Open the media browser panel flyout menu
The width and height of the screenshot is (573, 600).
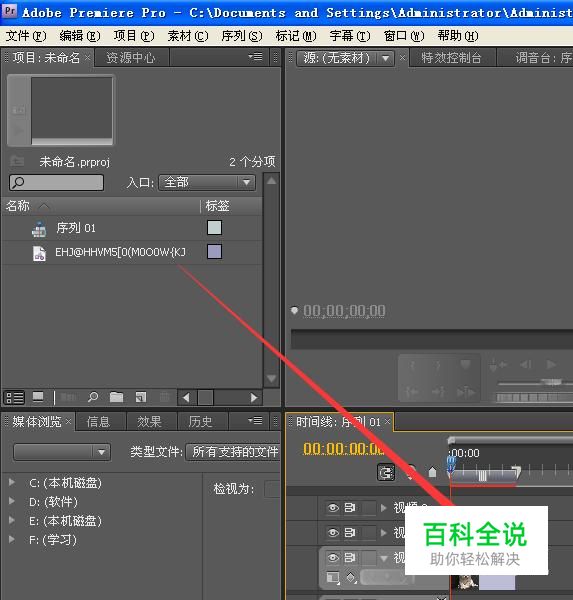tap(255, 421)
